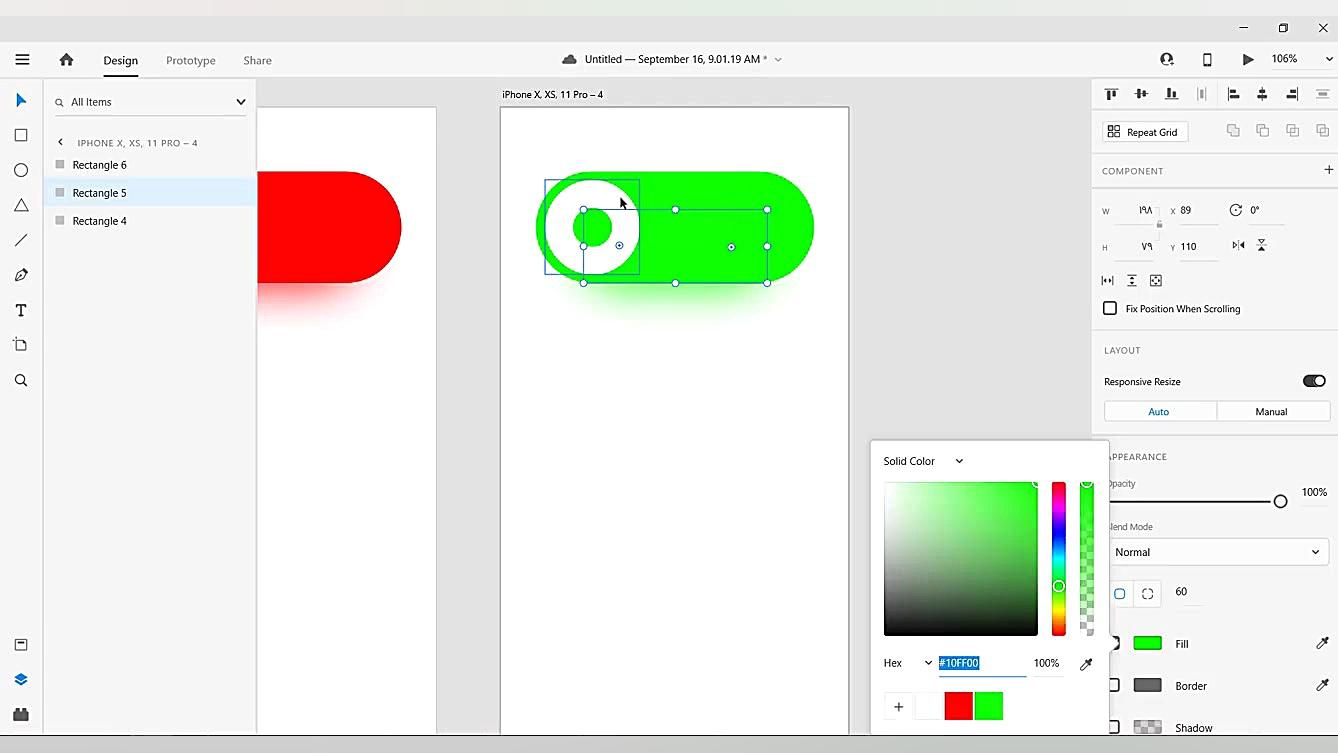Open mobile device preview

tap(1207, 60)
